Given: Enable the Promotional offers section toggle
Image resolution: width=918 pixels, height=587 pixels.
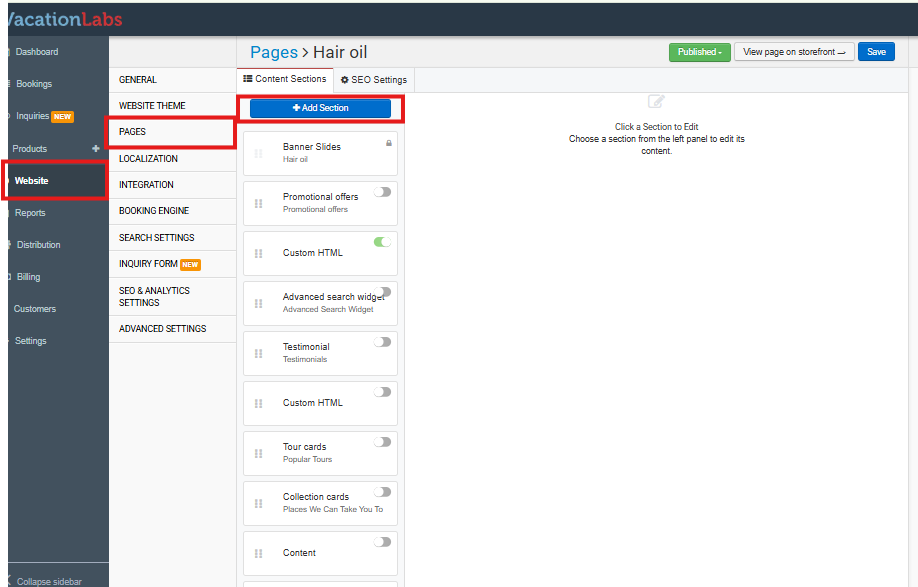Looking at the screenshot, I should (382, 192).
